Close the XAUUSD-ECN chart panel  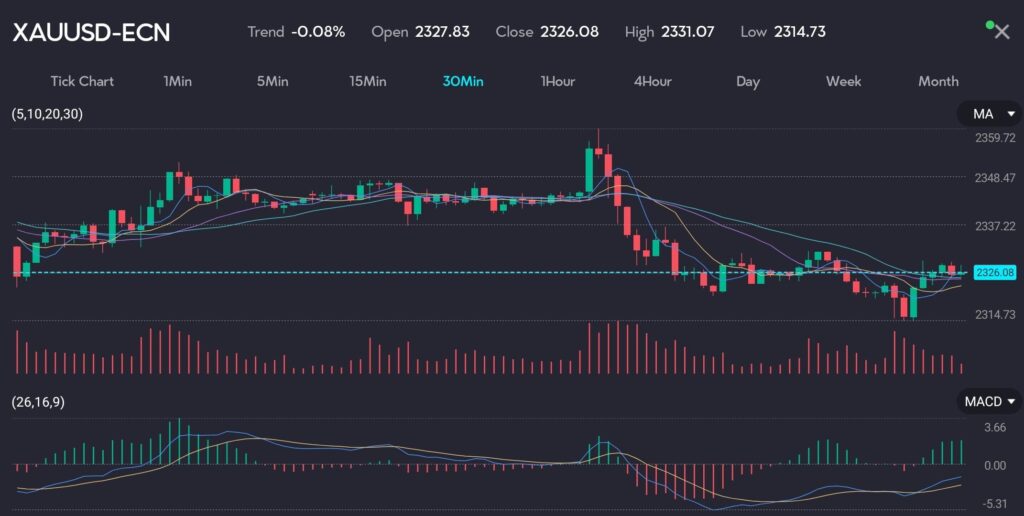click(1002, 32)
